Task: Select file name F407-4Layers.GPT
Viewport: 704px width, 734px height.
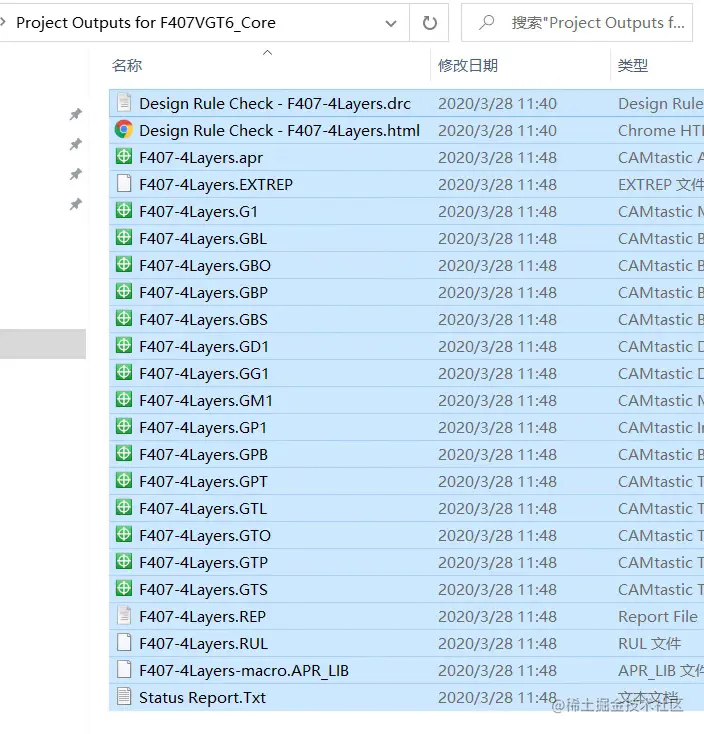Action: (203, 482)
